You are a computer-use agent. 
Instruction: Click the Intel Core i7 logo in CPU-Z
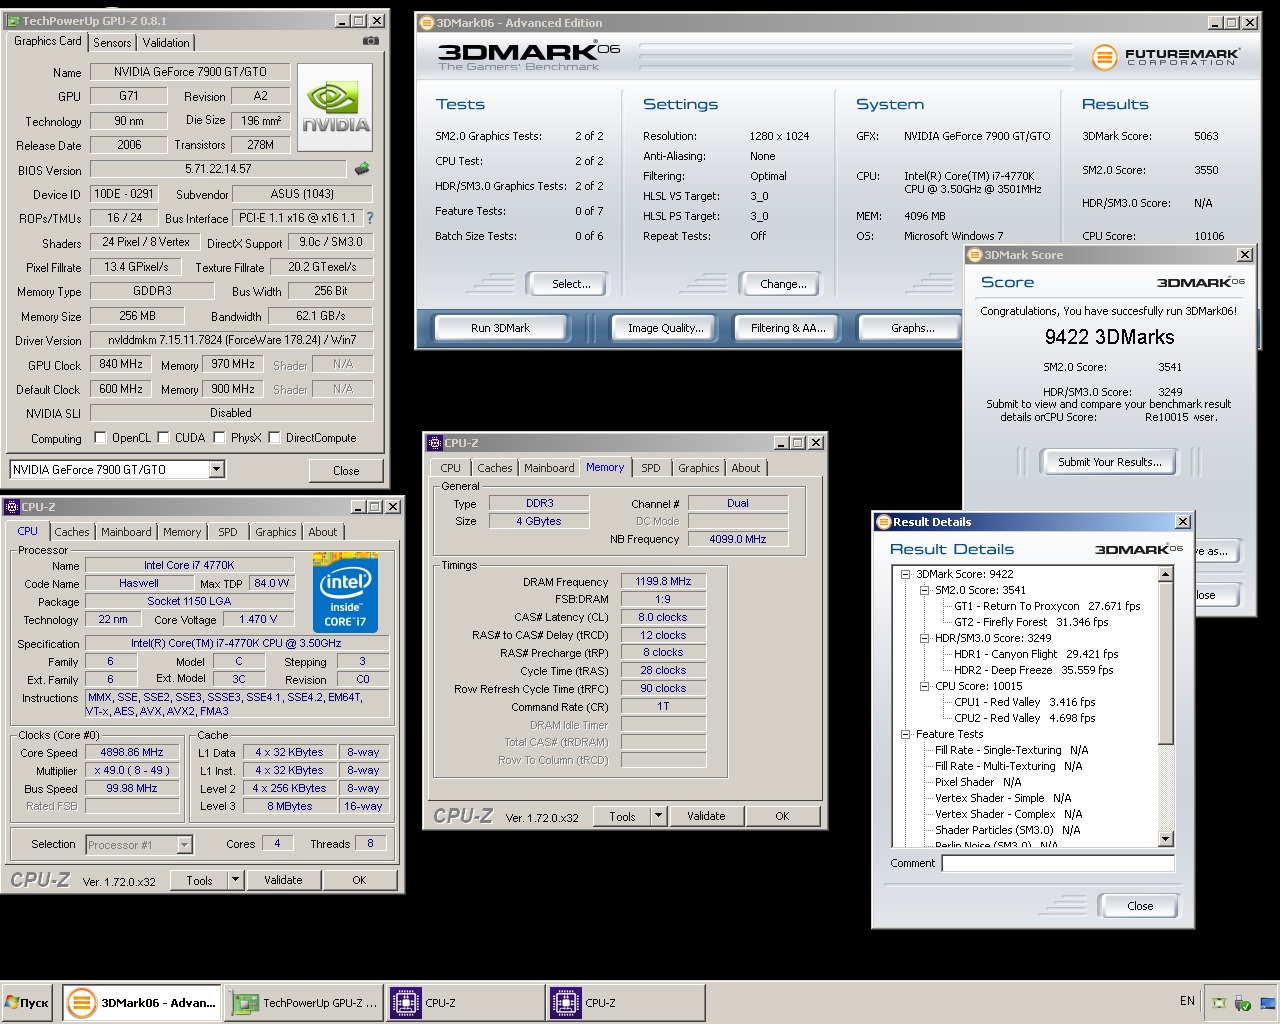point(345,592)
